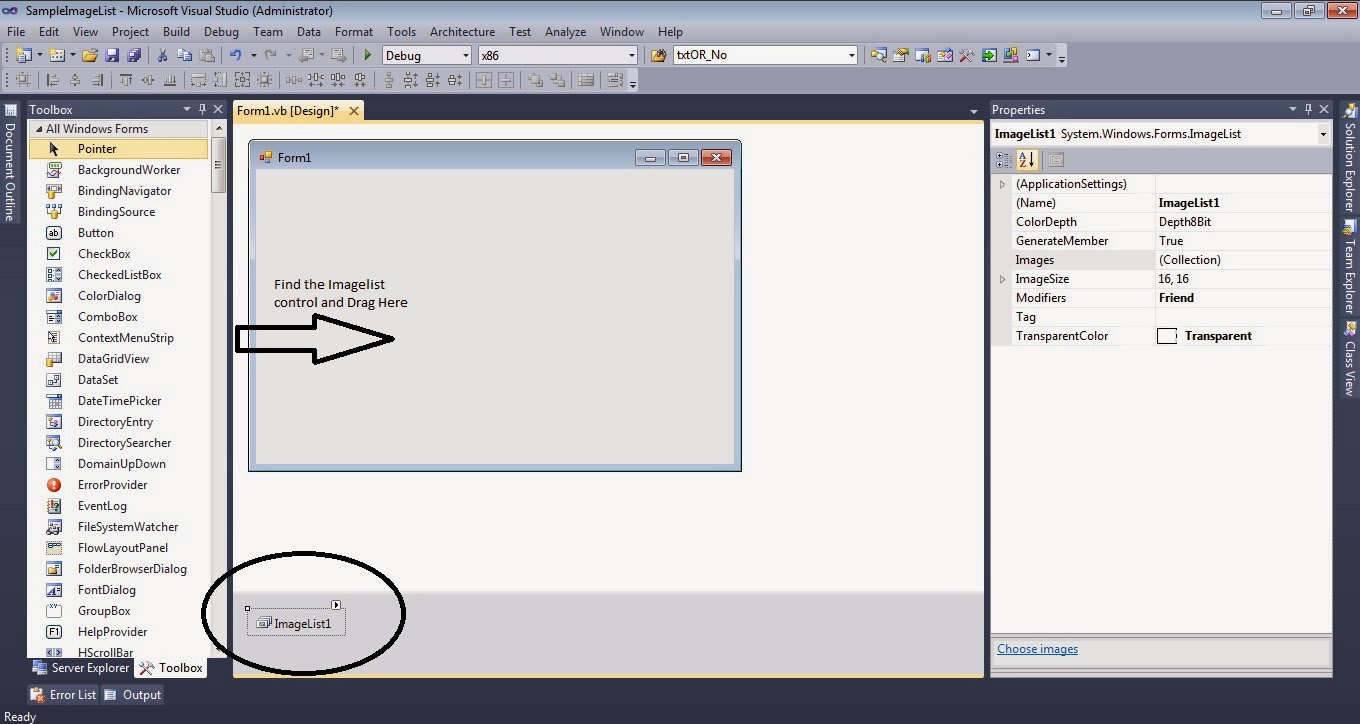The width and height of the screenshot is (1360, 724).
Task: Click the Save All toolbar icon
Action: (x=135, y=55)
